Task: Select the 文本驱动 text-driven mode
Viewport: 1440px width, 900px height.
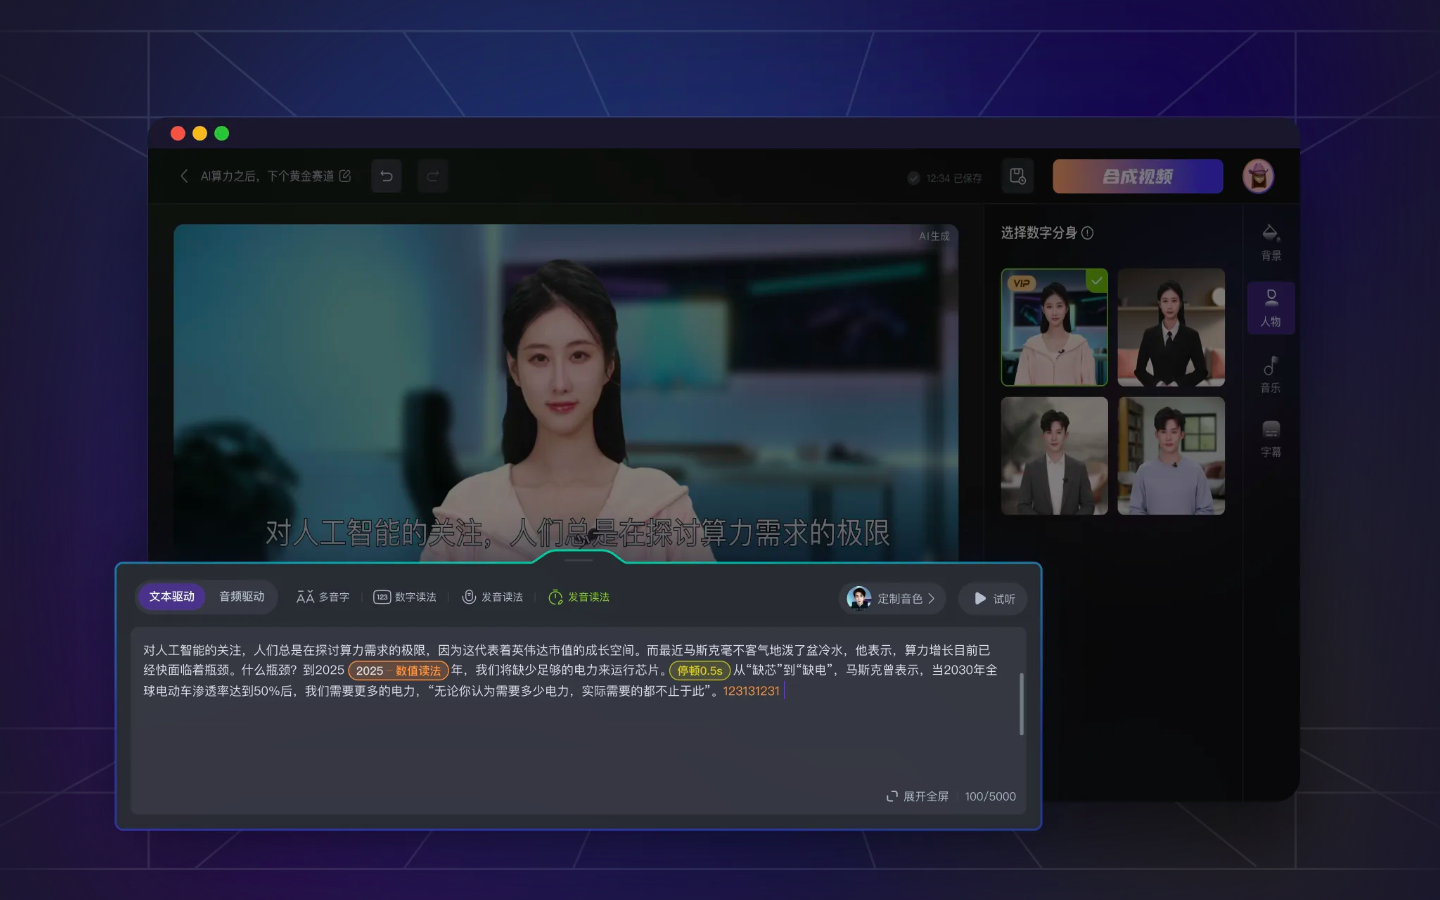Action: coord(172,597)
